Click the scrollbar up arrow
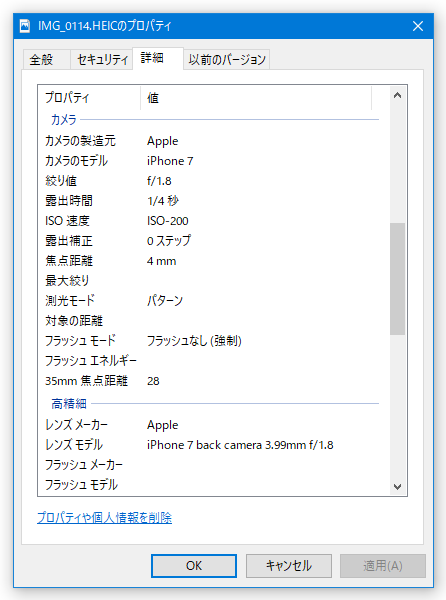This screenshot has width=446, height=600. pyautogui.click(x=397, y=95)
